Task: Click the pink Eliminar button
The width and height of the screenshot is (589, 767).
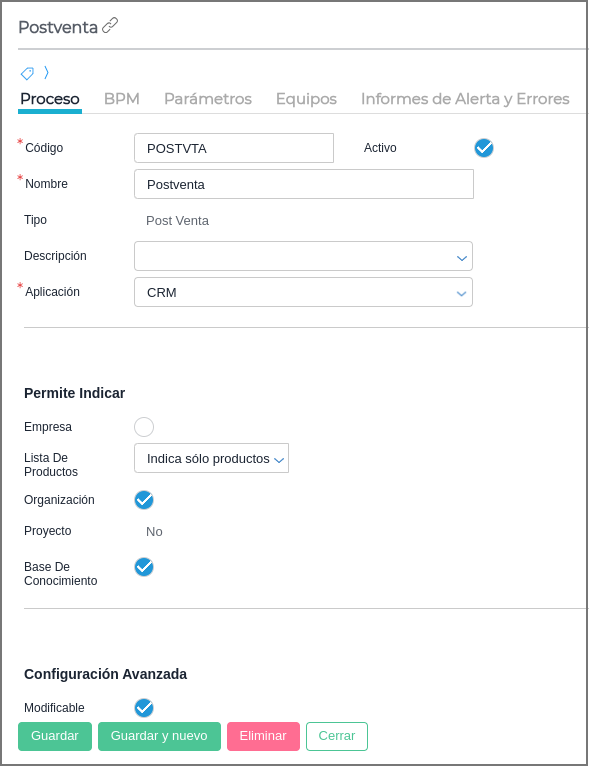Action: tap(263, 736)
